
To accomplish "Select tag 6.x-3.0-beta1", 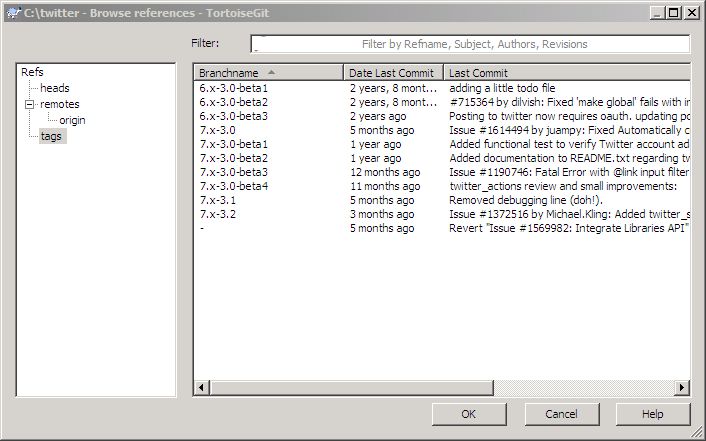I will click(233, 88).
